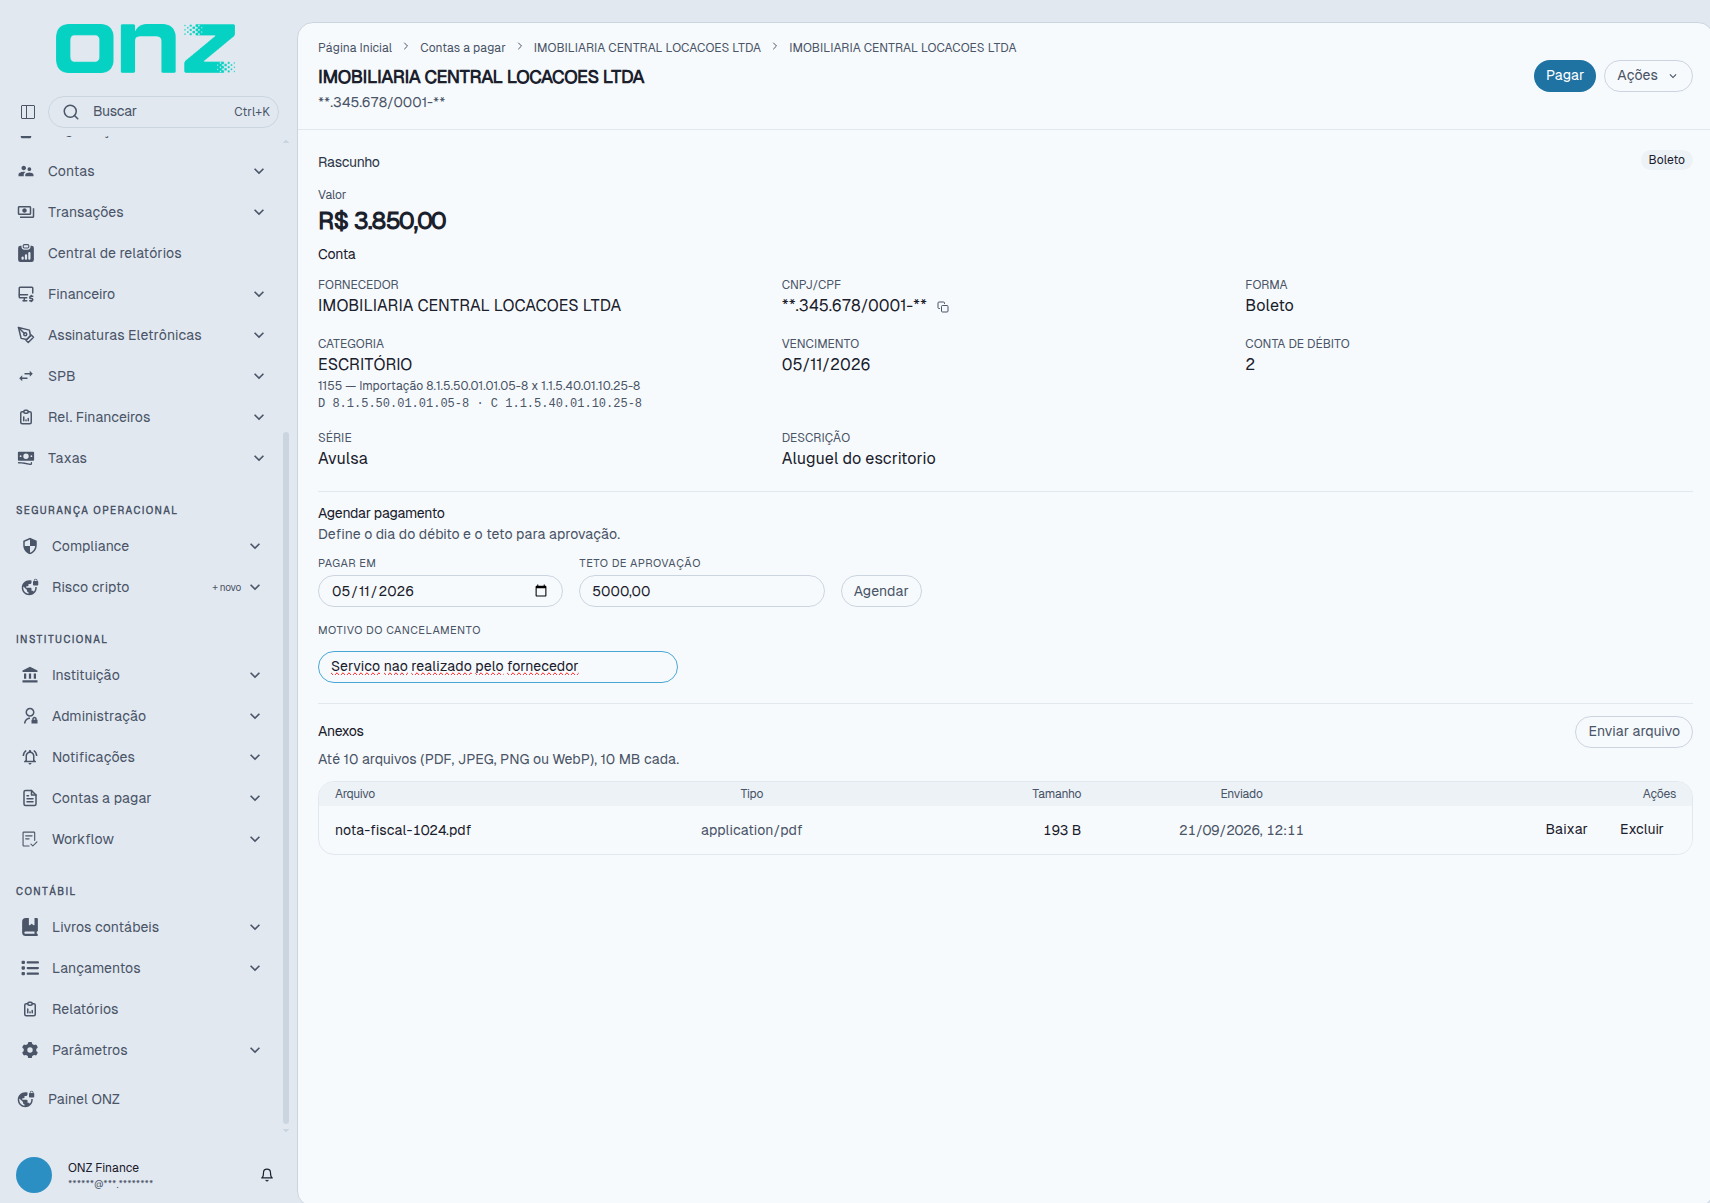Open the Administração menu item
Viewport: 1710px width, 1203px height.
[x=141, y=716]
